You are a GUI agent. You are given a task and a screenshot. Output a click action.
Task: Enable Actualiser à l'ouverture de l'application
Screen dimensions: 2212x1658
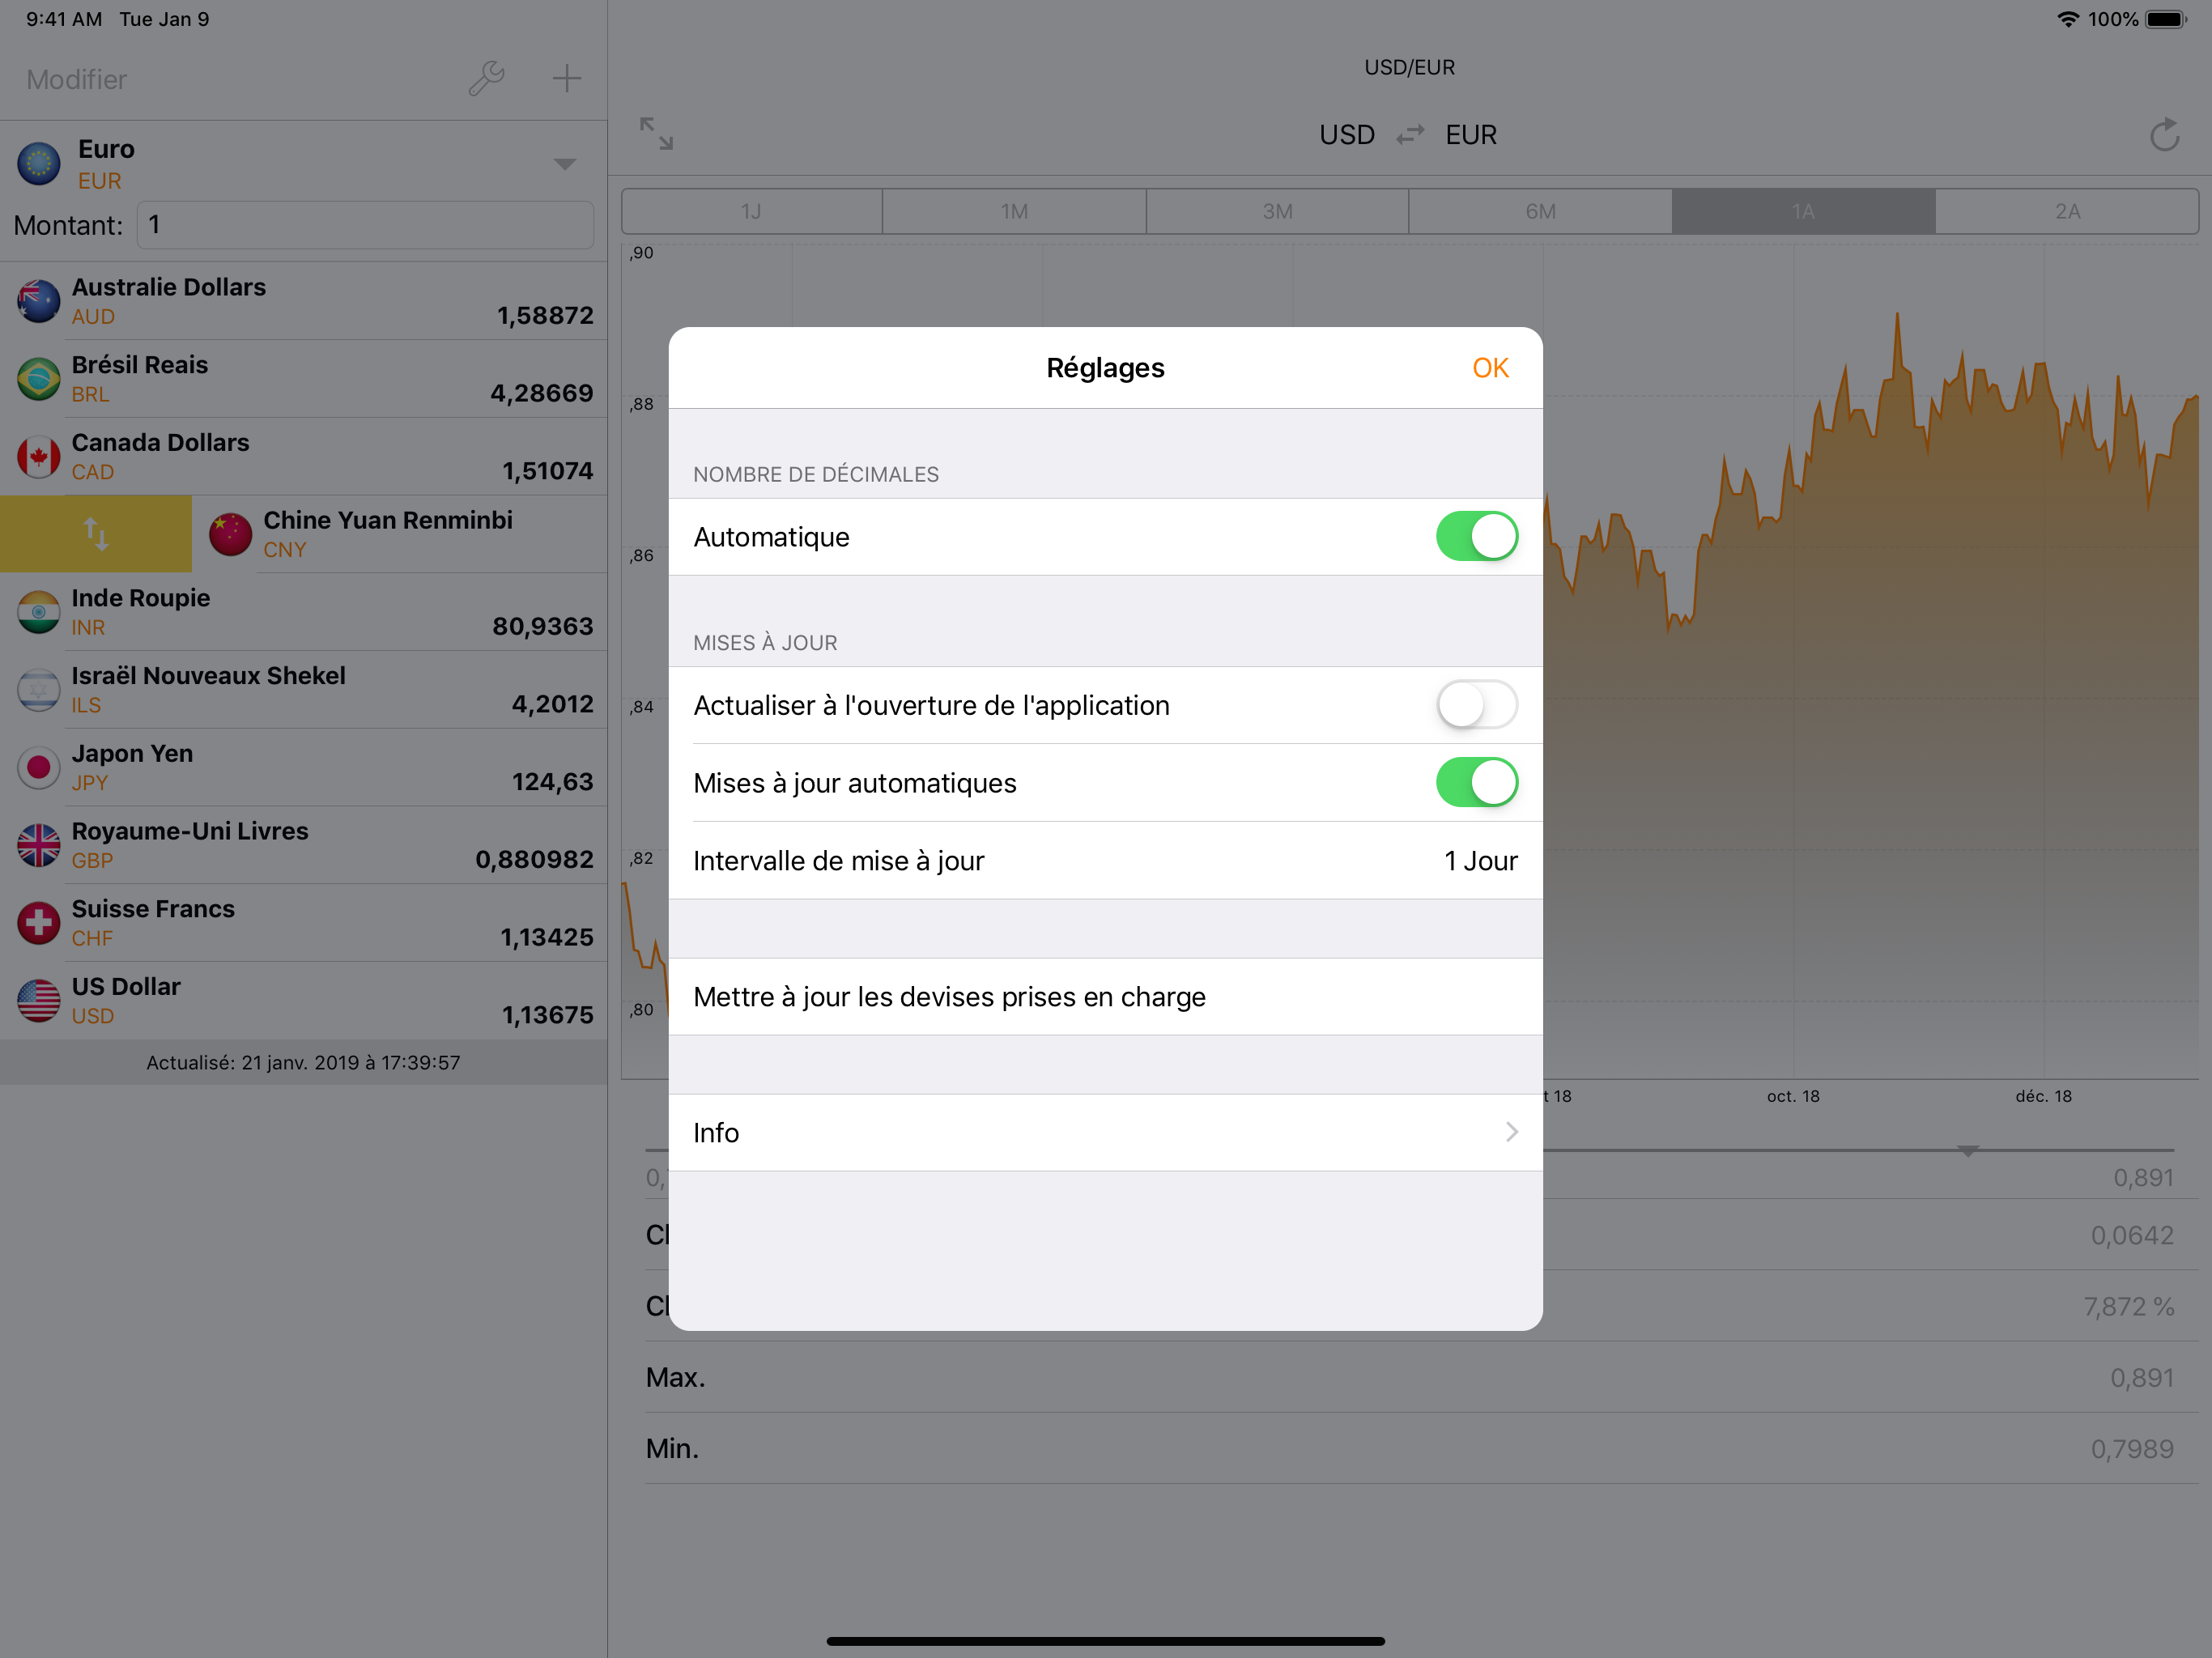tap(1476, 704)
